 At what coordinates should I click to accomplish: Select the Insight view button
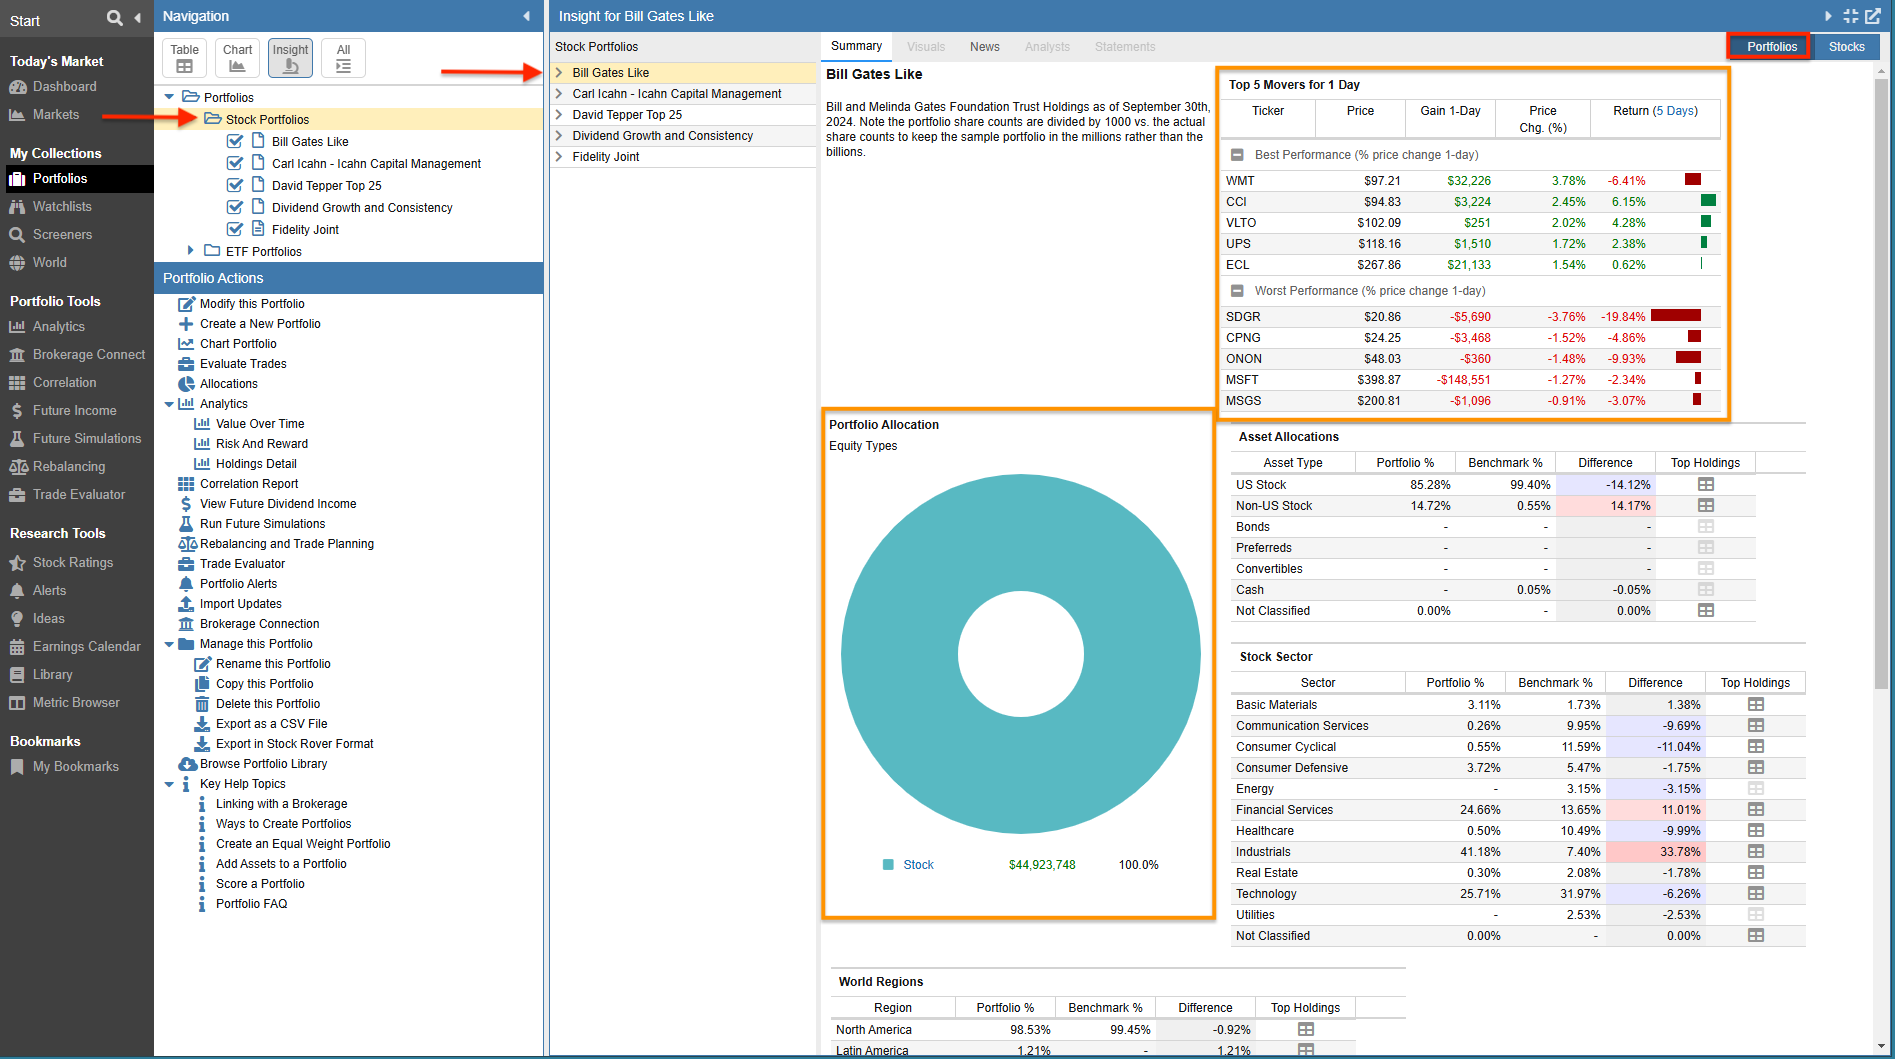coord(290,58)
